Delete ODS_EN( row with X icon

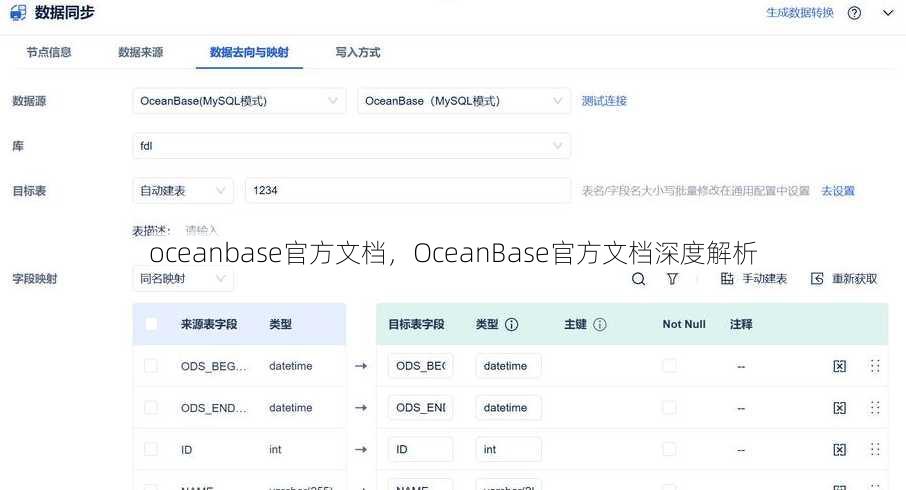(x=840, y=408)
